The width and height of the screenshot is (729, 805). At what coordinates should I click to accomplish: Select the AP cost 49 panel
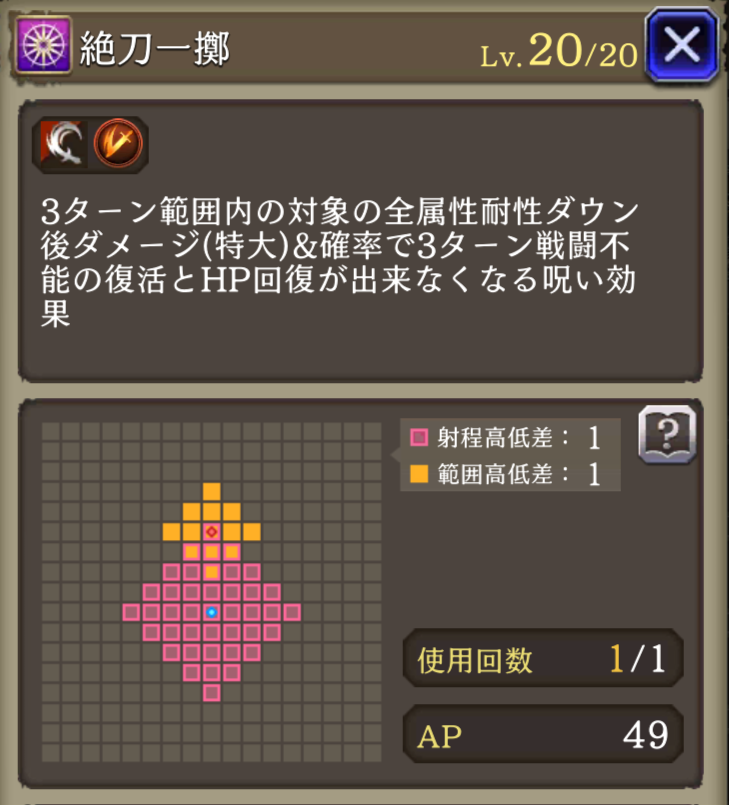pos(543,735)
